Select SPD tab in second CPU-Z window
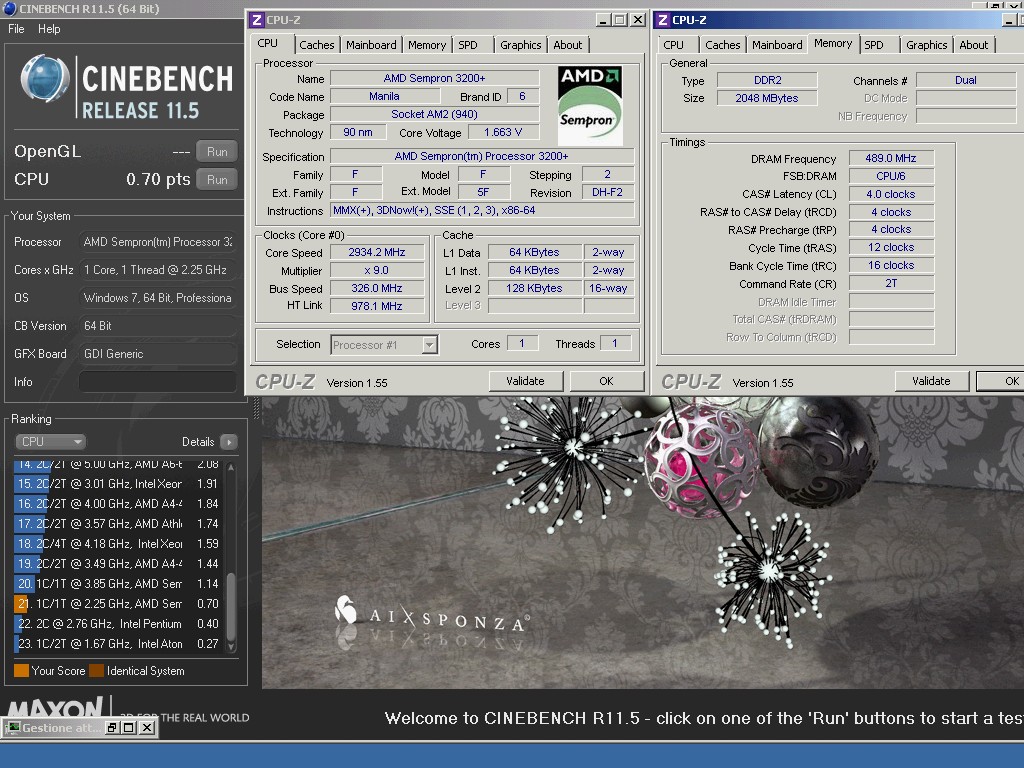 click(874, 45)
